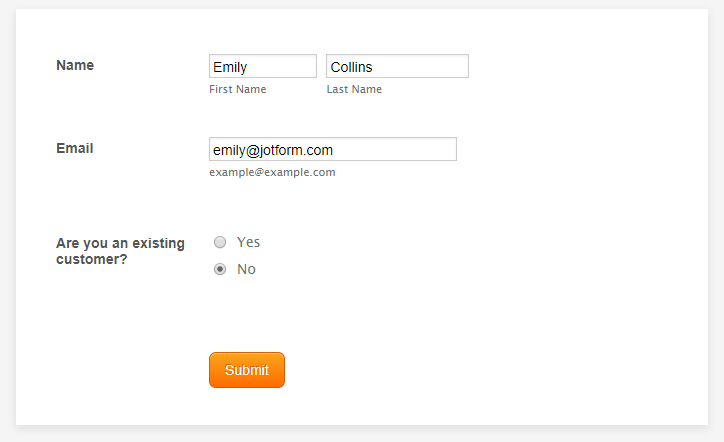Click the example@example.com hint text

[272, 172]
